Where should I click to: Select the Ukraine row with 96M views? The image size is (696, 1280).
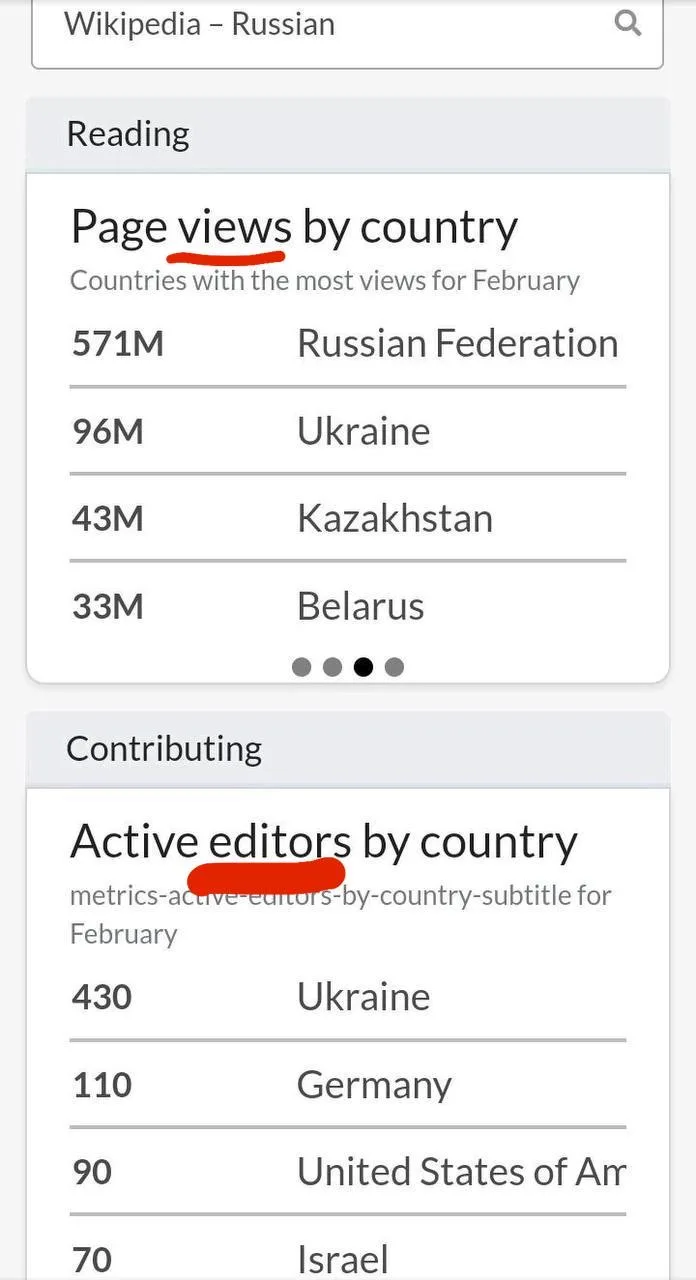click(x=348, y=432)
